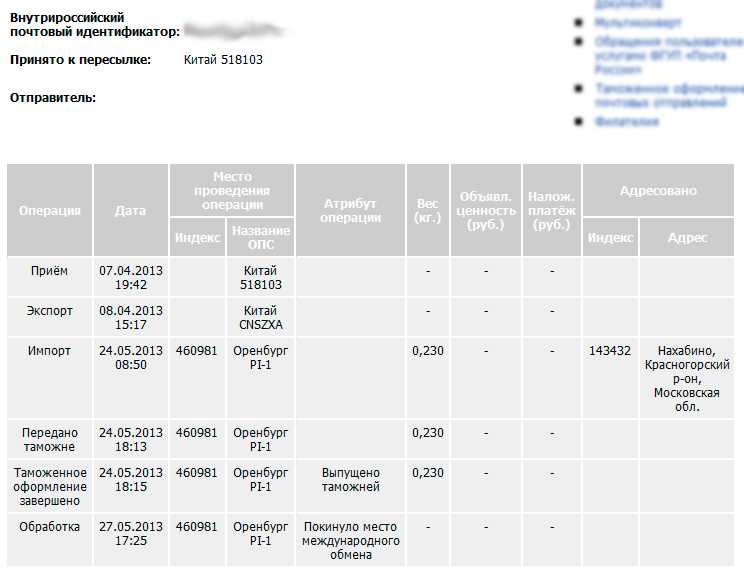
Task: Click the date '24.05.2013 18:13'
Action: click(x=130, y=440)
